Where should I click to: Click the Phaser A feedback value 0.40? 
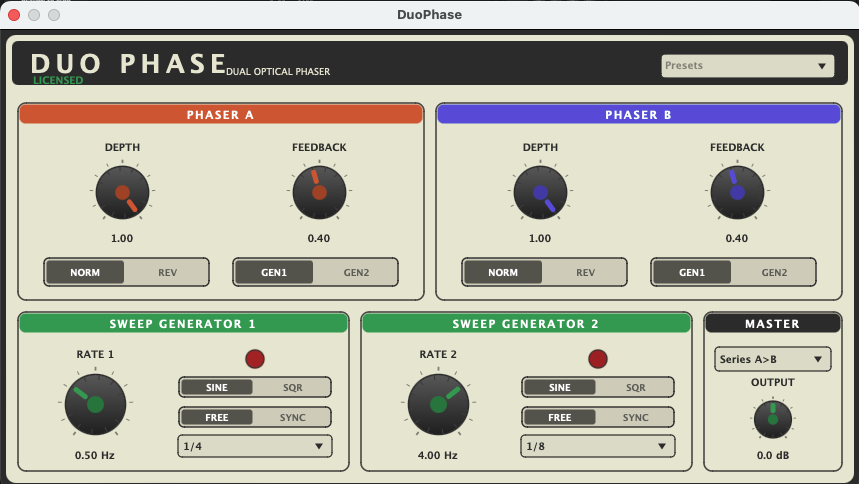pos(319,238)
